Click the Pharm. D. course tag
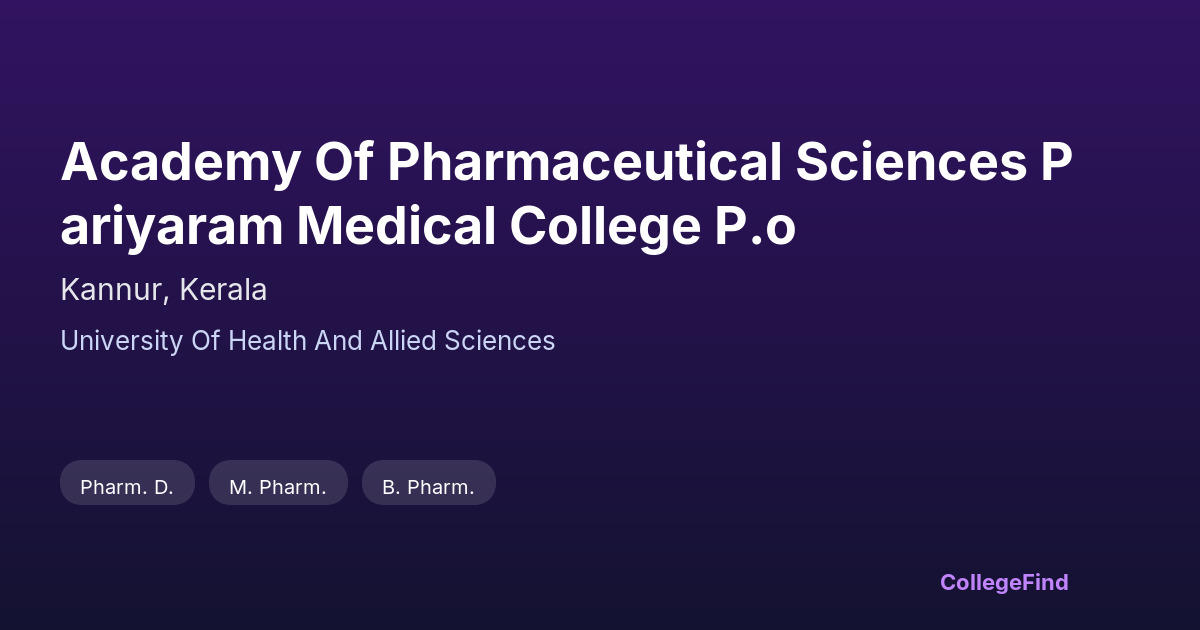1200x630 pixels. tap(127, 487)
